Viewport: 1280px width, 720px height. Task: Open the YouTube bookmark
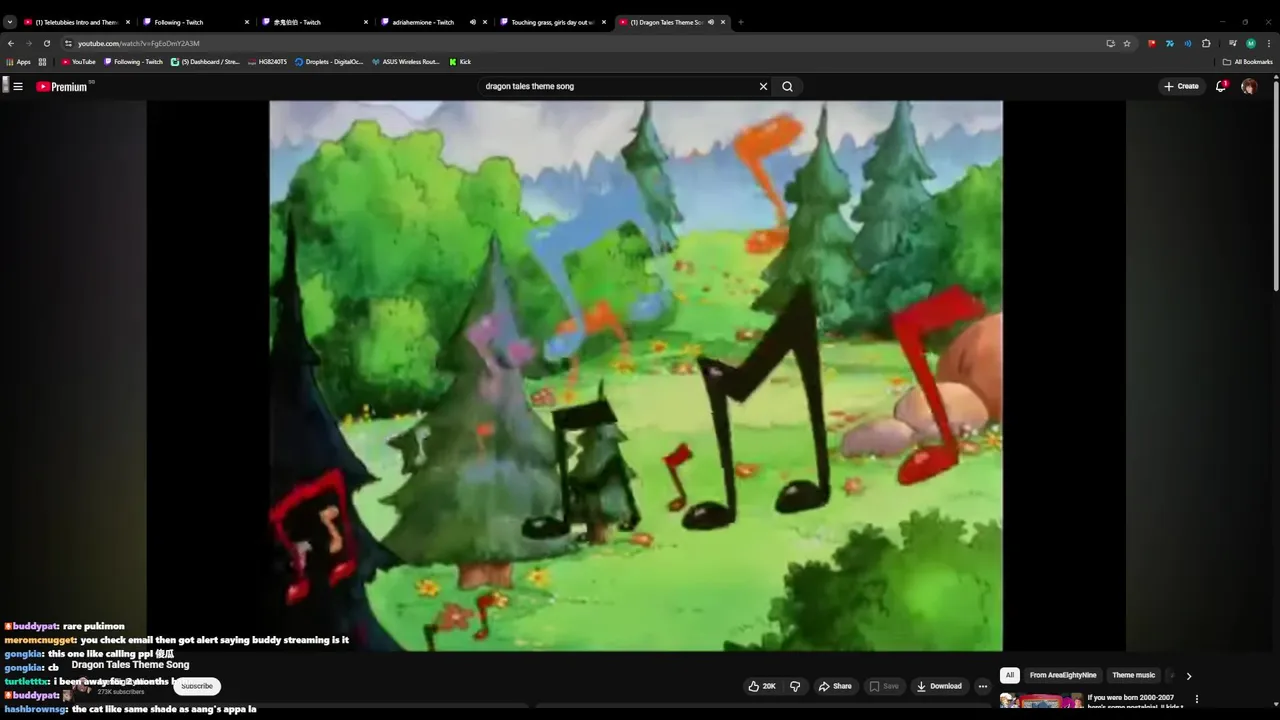tap(79, 62)
